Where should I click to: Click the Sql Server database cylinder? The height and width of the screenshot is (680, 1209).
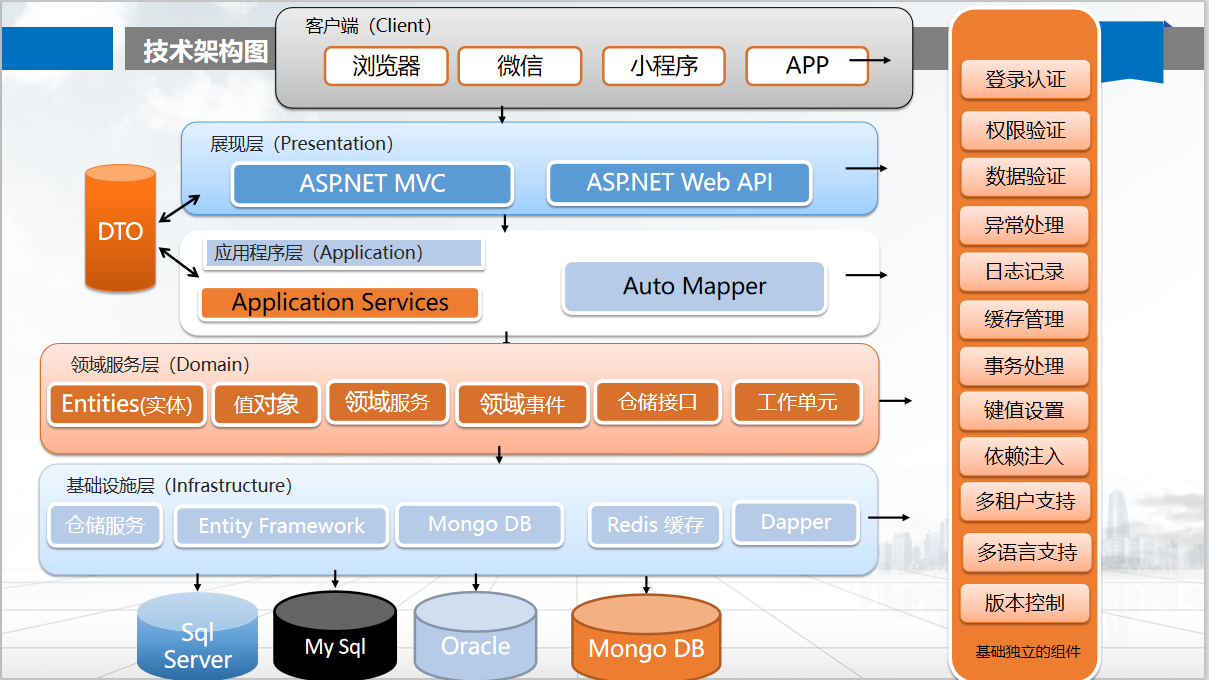tap(197, 637)
